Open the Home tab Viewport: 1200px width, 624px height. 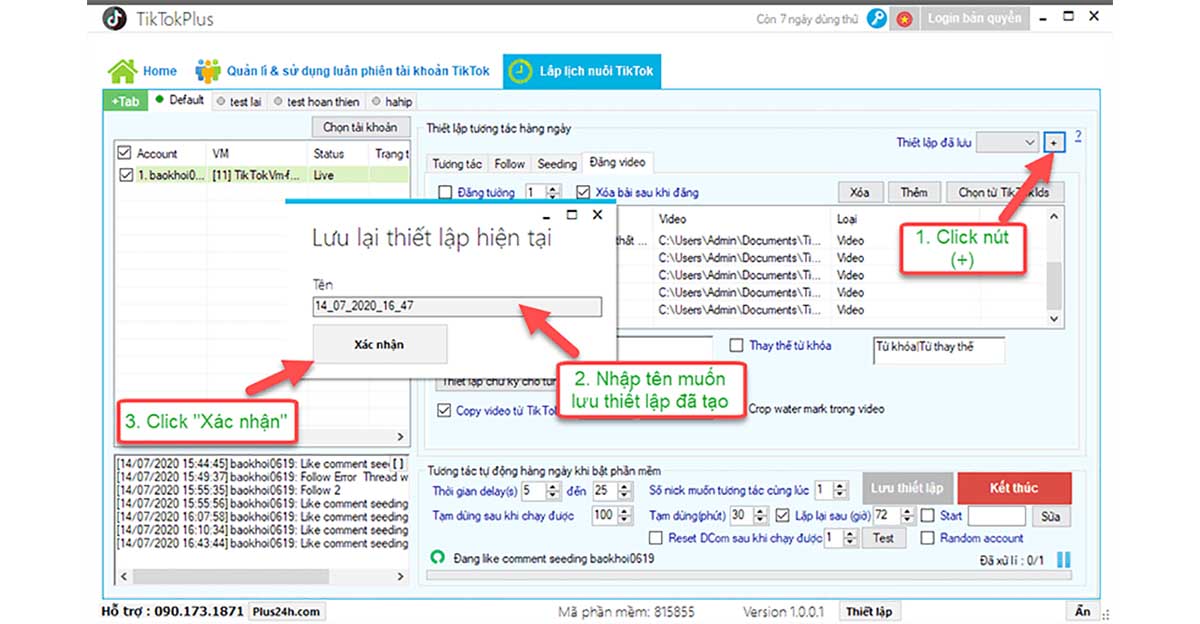click(x=143, y=71)
